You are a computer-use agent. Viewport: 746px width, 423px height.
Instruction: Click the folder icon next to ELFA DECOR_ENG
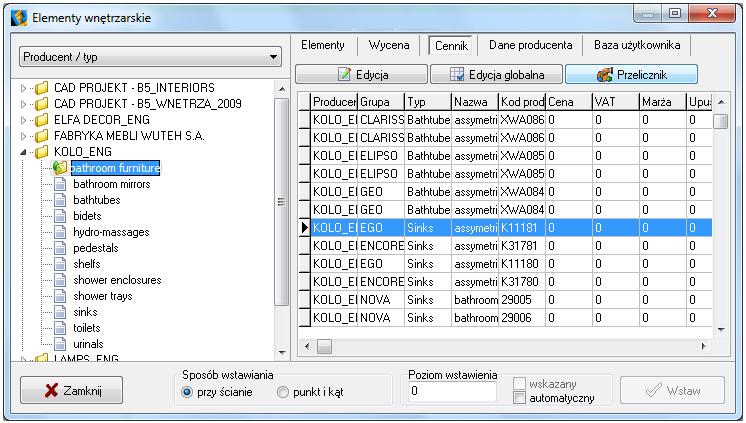point(42,120)
